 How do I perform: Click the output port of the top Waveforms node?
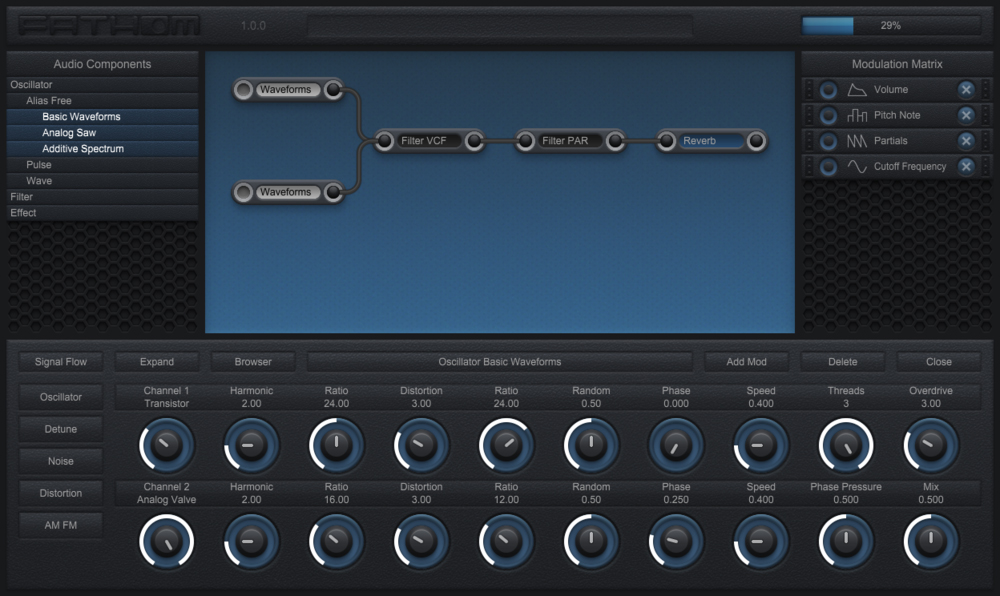[x=333, y=90]
